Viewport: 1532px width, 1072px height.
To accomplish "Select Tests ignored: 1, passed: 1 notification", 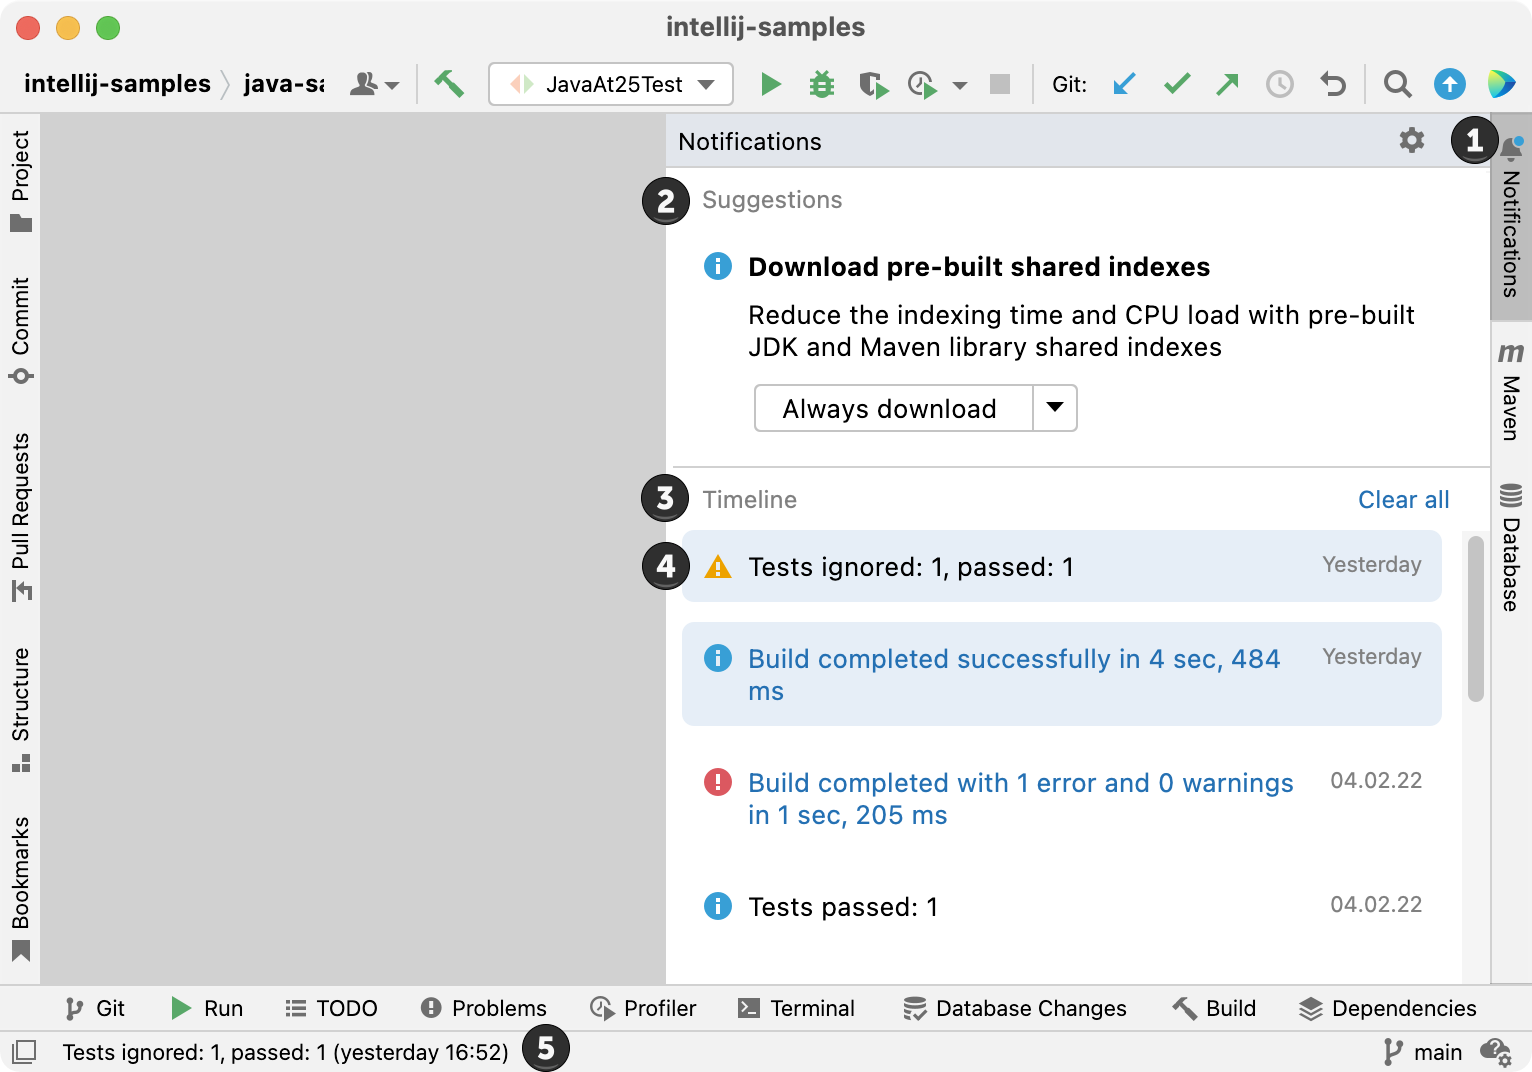I will (x=1062, y=566).
